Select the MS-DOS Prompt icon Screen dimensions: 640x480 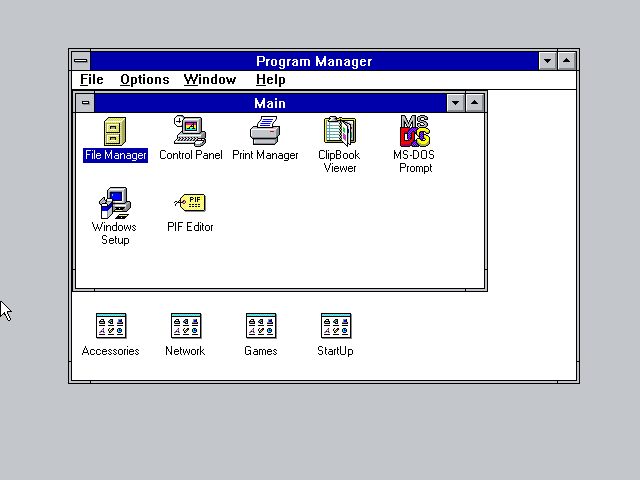point(415,131)
